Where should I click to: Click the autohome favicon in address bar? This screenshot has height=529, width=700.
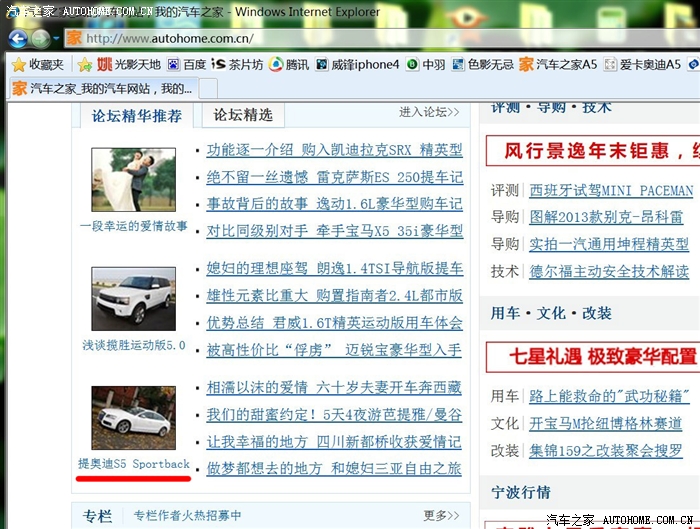[x=74, y=38]
